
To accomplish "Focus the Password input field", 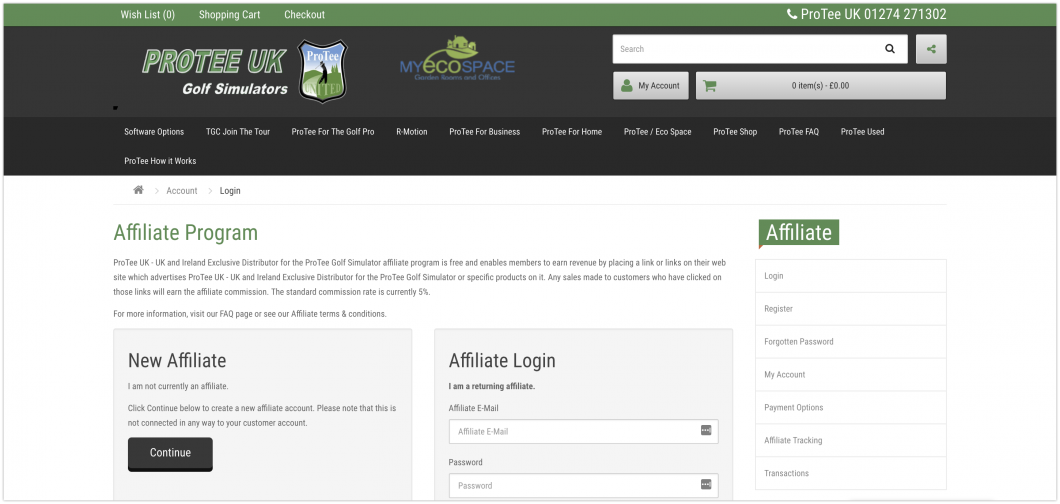I will tap(583, 485).
